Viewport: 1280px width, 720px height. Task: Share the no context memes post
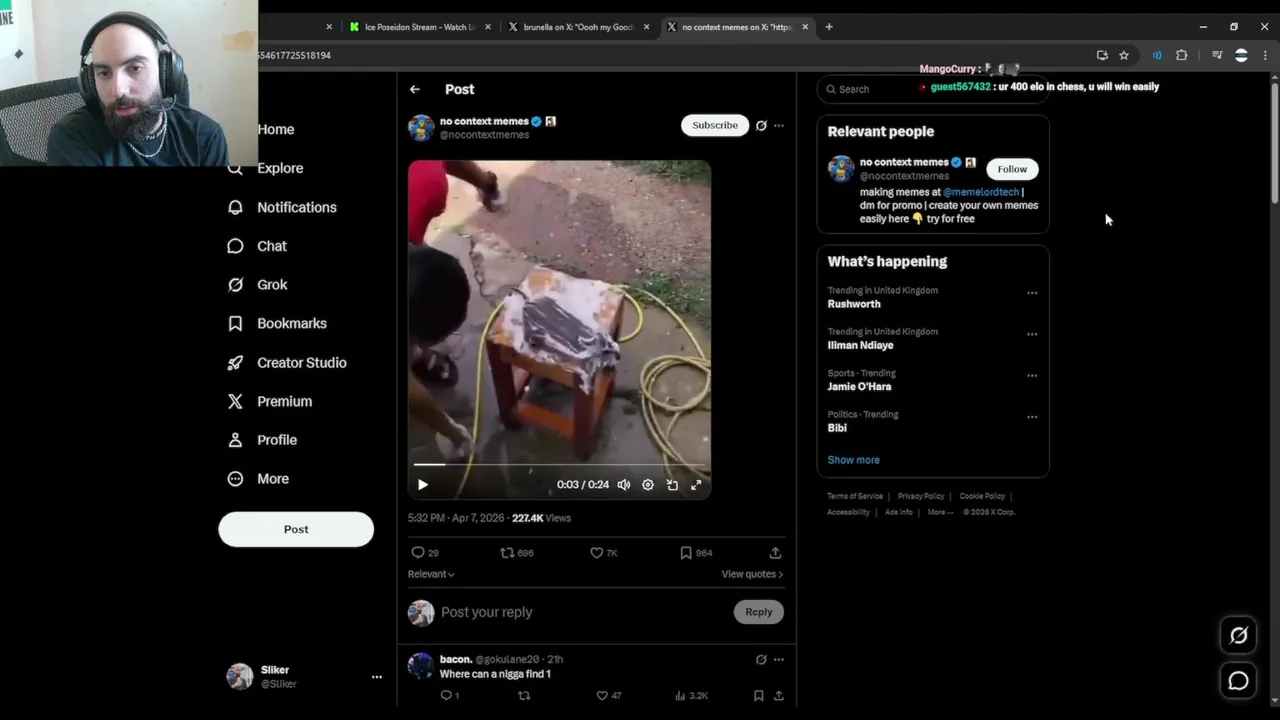(x=775, y=552)
